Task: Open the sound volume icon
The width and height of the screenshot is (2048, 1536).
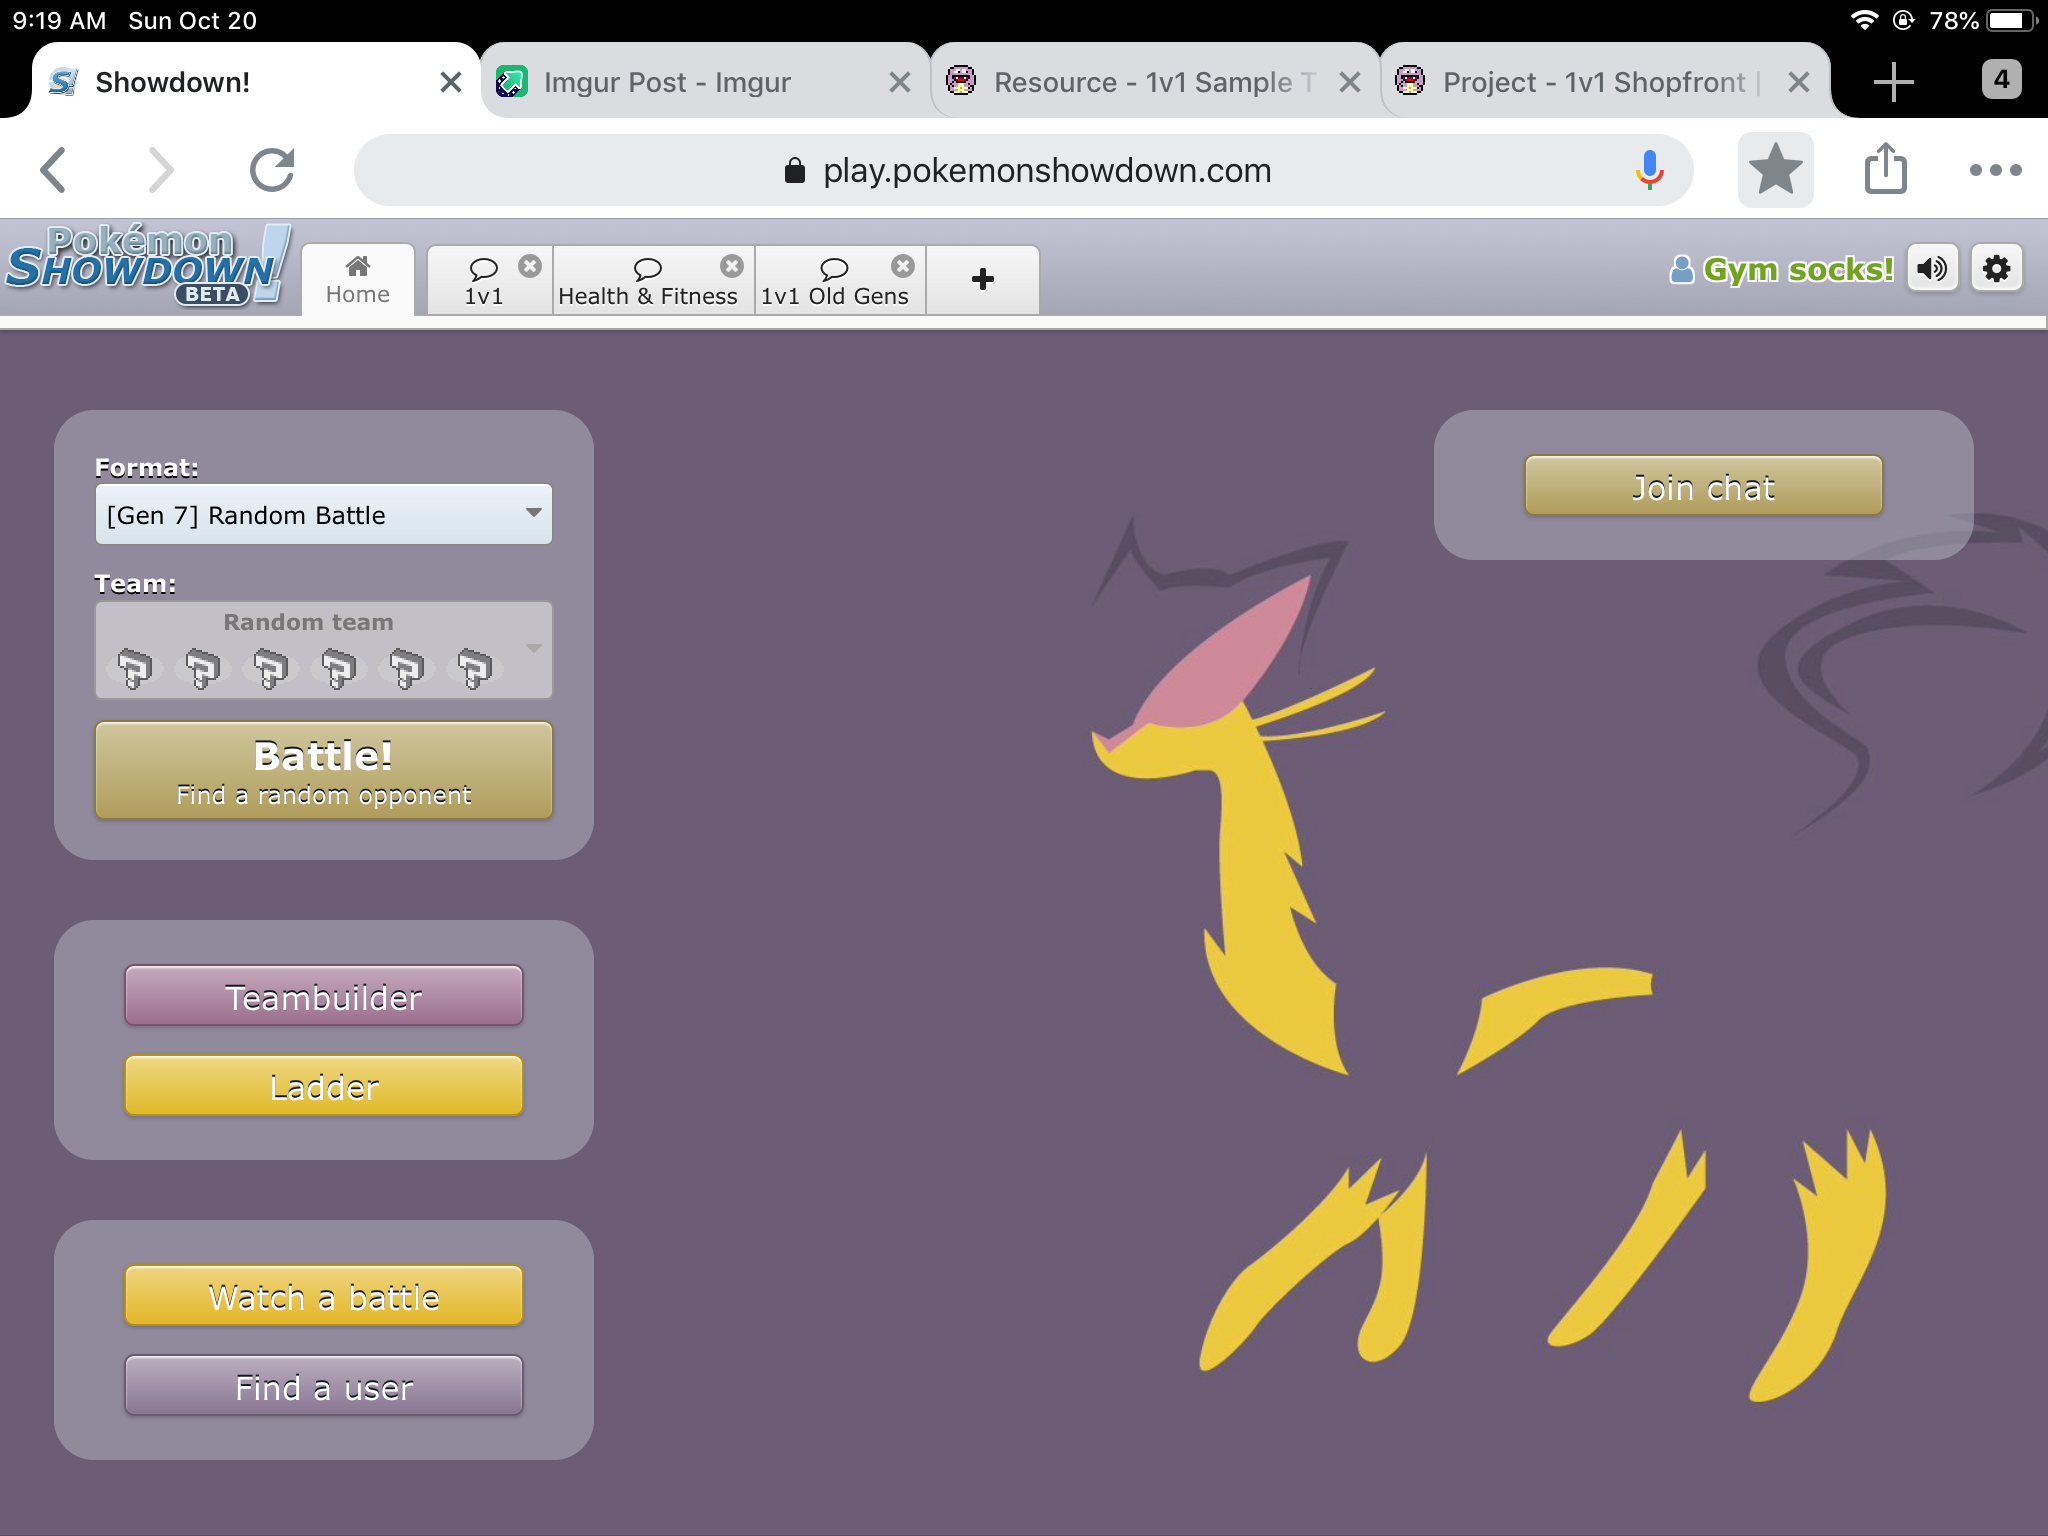Action: 1932,268
